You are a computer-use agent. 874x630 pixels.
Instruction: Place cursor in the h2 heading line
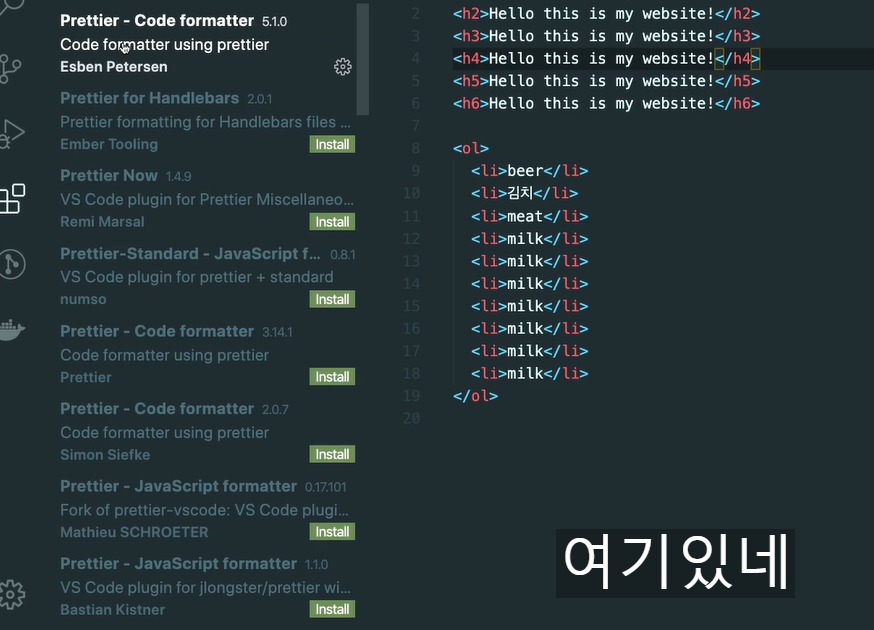(606, 14)
